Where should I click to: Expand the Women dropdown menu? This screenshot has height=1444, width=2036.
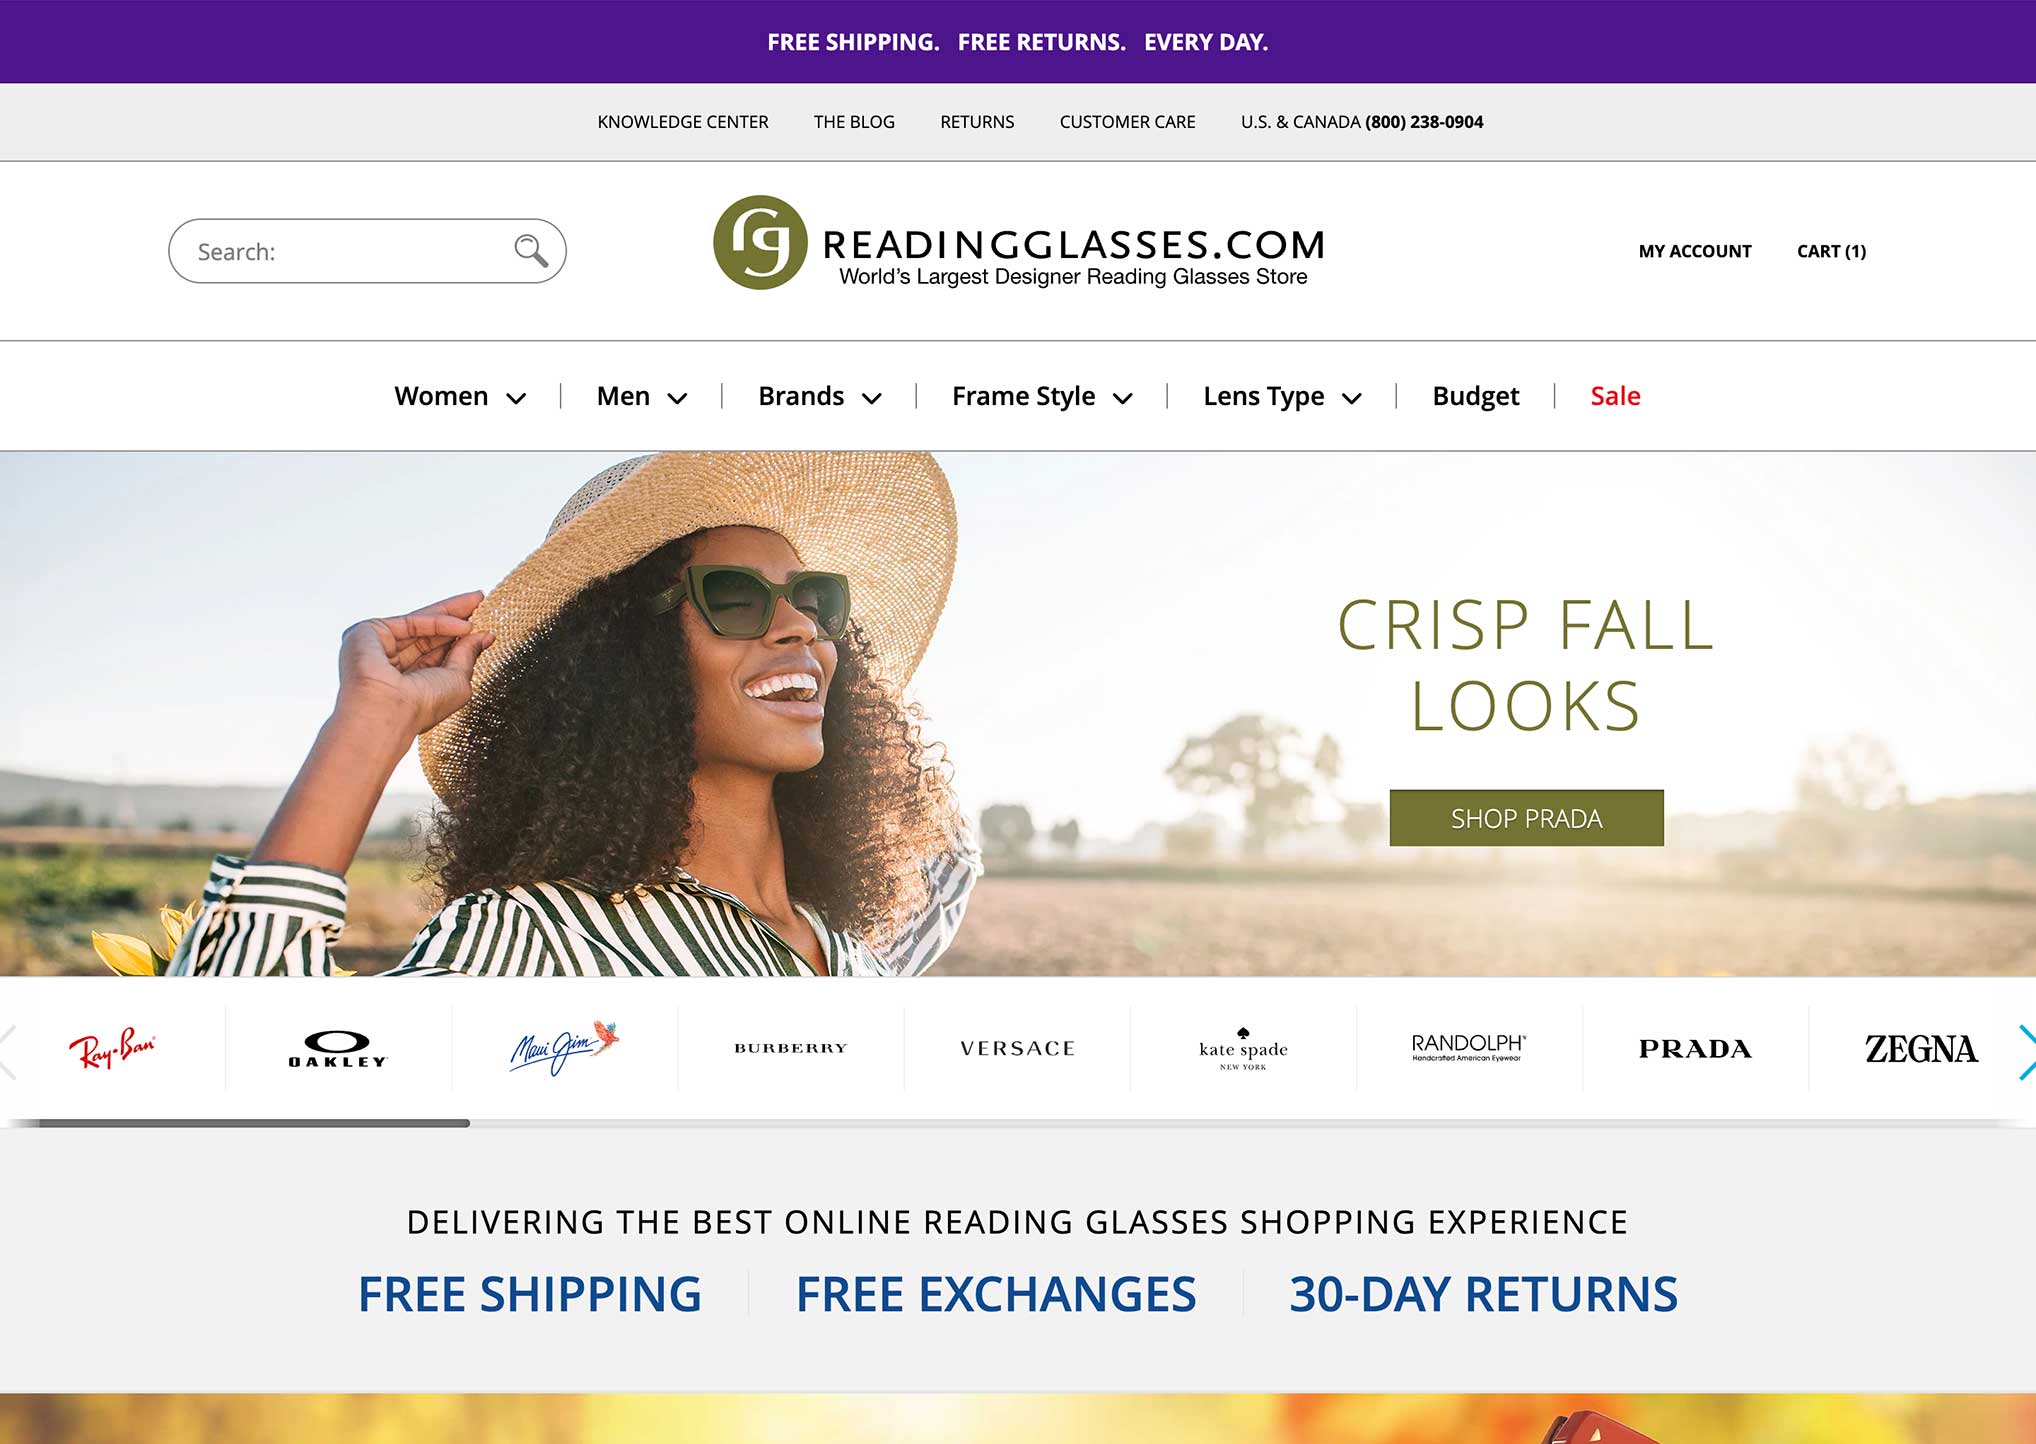(460, 396)
